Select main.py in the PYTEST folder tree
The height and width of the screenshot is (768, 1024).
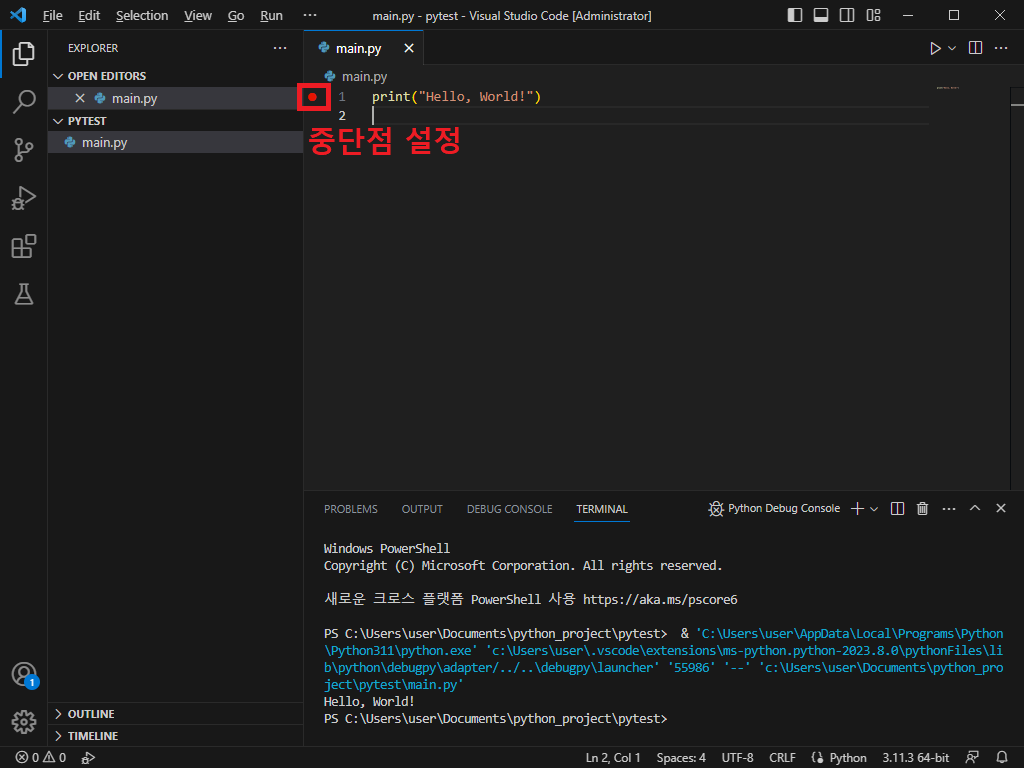[104, 143]
